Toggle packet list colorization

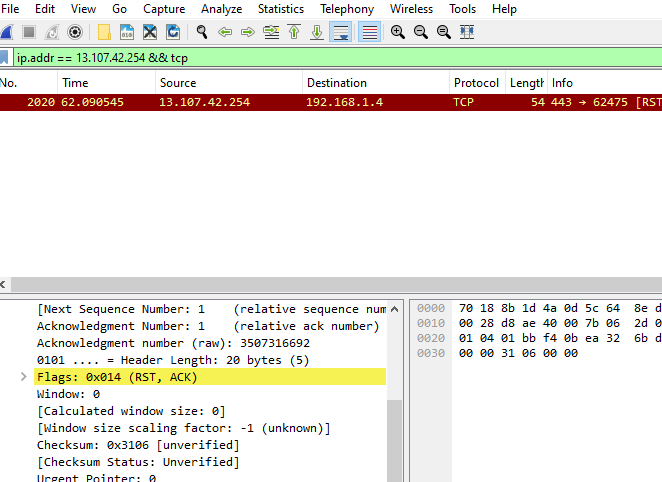pyautogui.click(x=369, y=32)
